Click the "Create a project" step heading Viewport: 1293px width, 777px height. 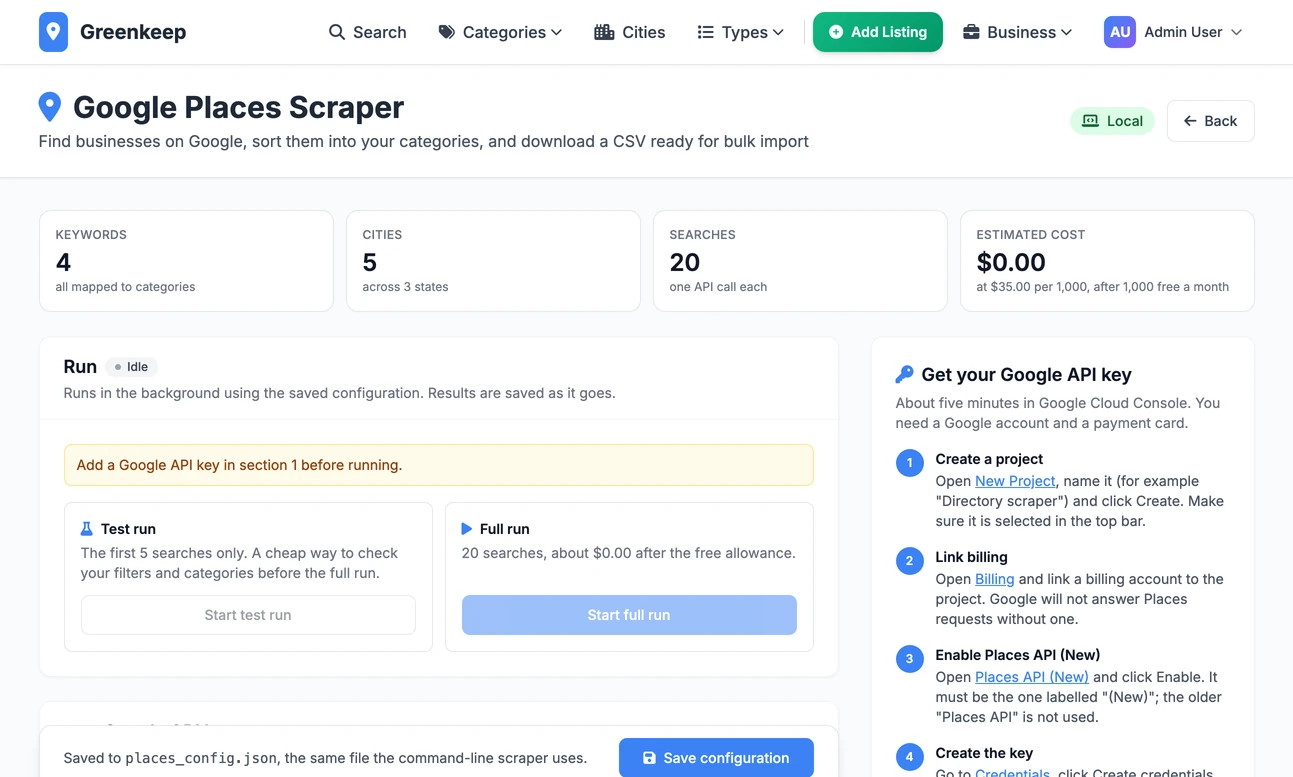989,459
